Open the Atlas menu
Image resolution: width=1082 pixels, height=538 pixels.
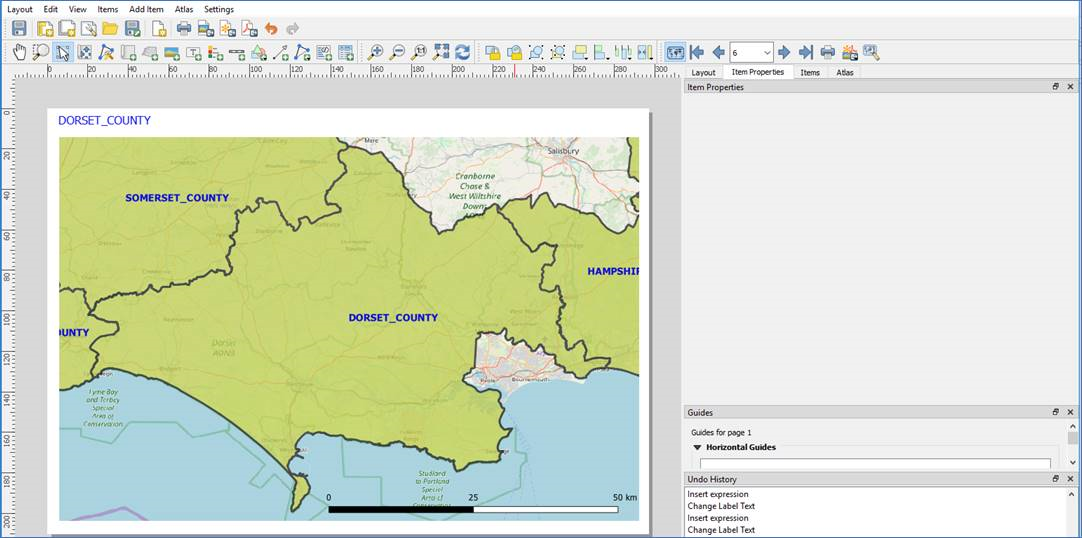click(184, 10)
